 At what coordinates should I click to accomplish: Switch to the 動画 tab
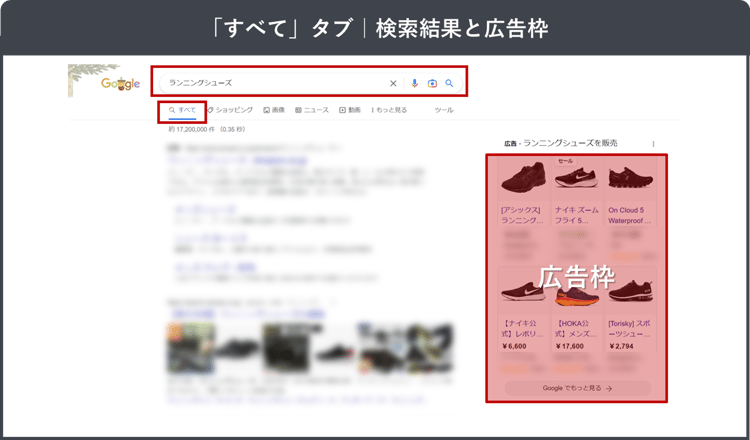pos(350,110)
